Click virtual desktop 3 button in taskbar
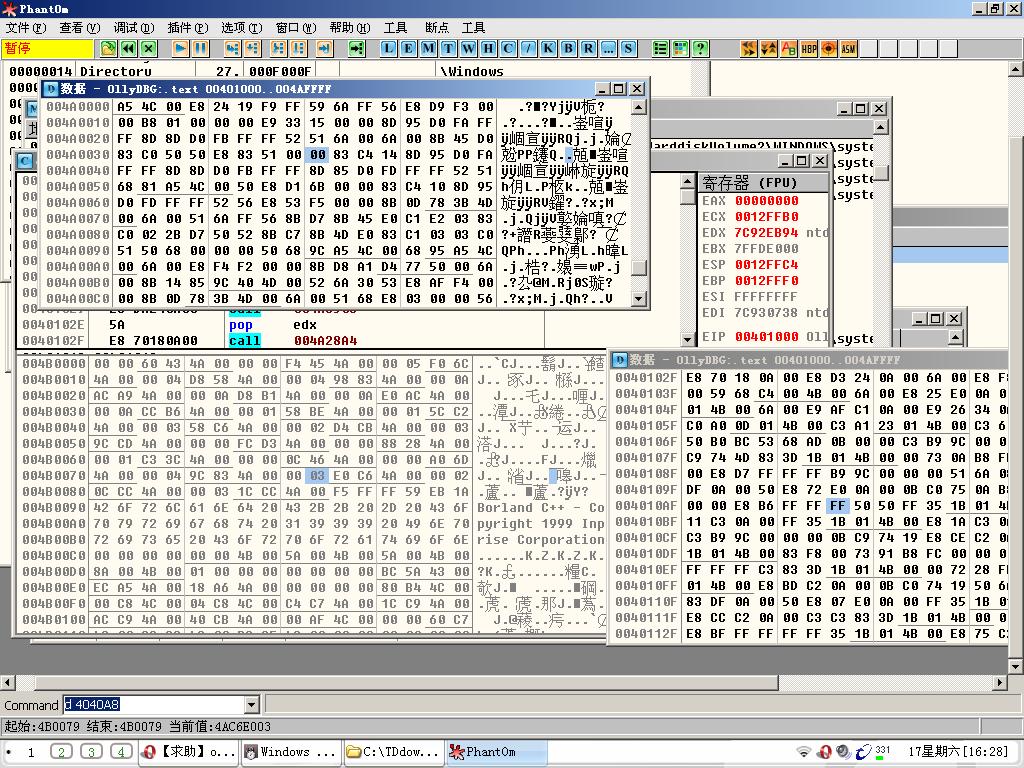The width and height of the screenshot is (1024, 768). (91, 752)
